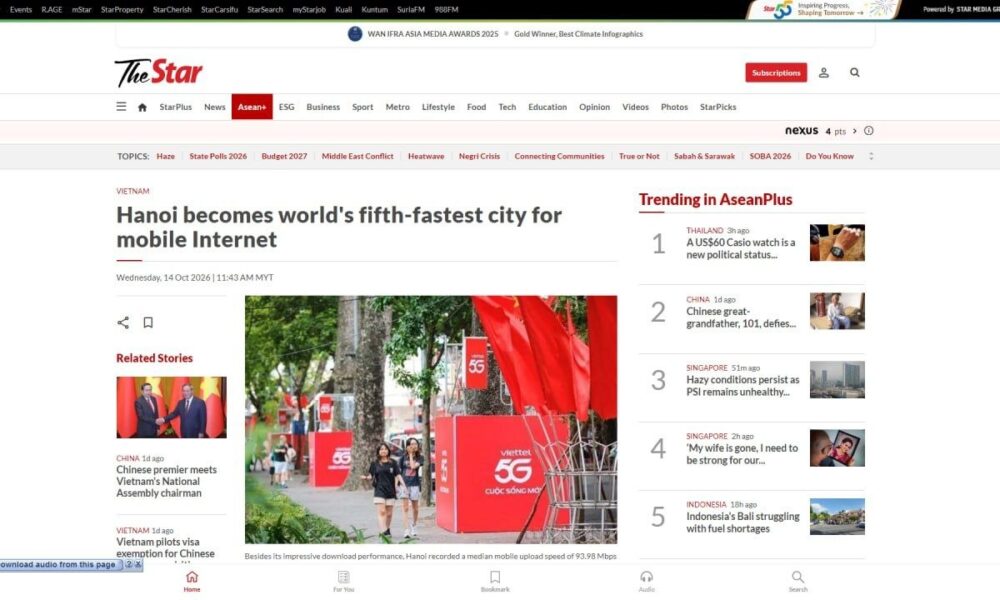Open Bali fuel shortages thumbnail

(837, 516)
